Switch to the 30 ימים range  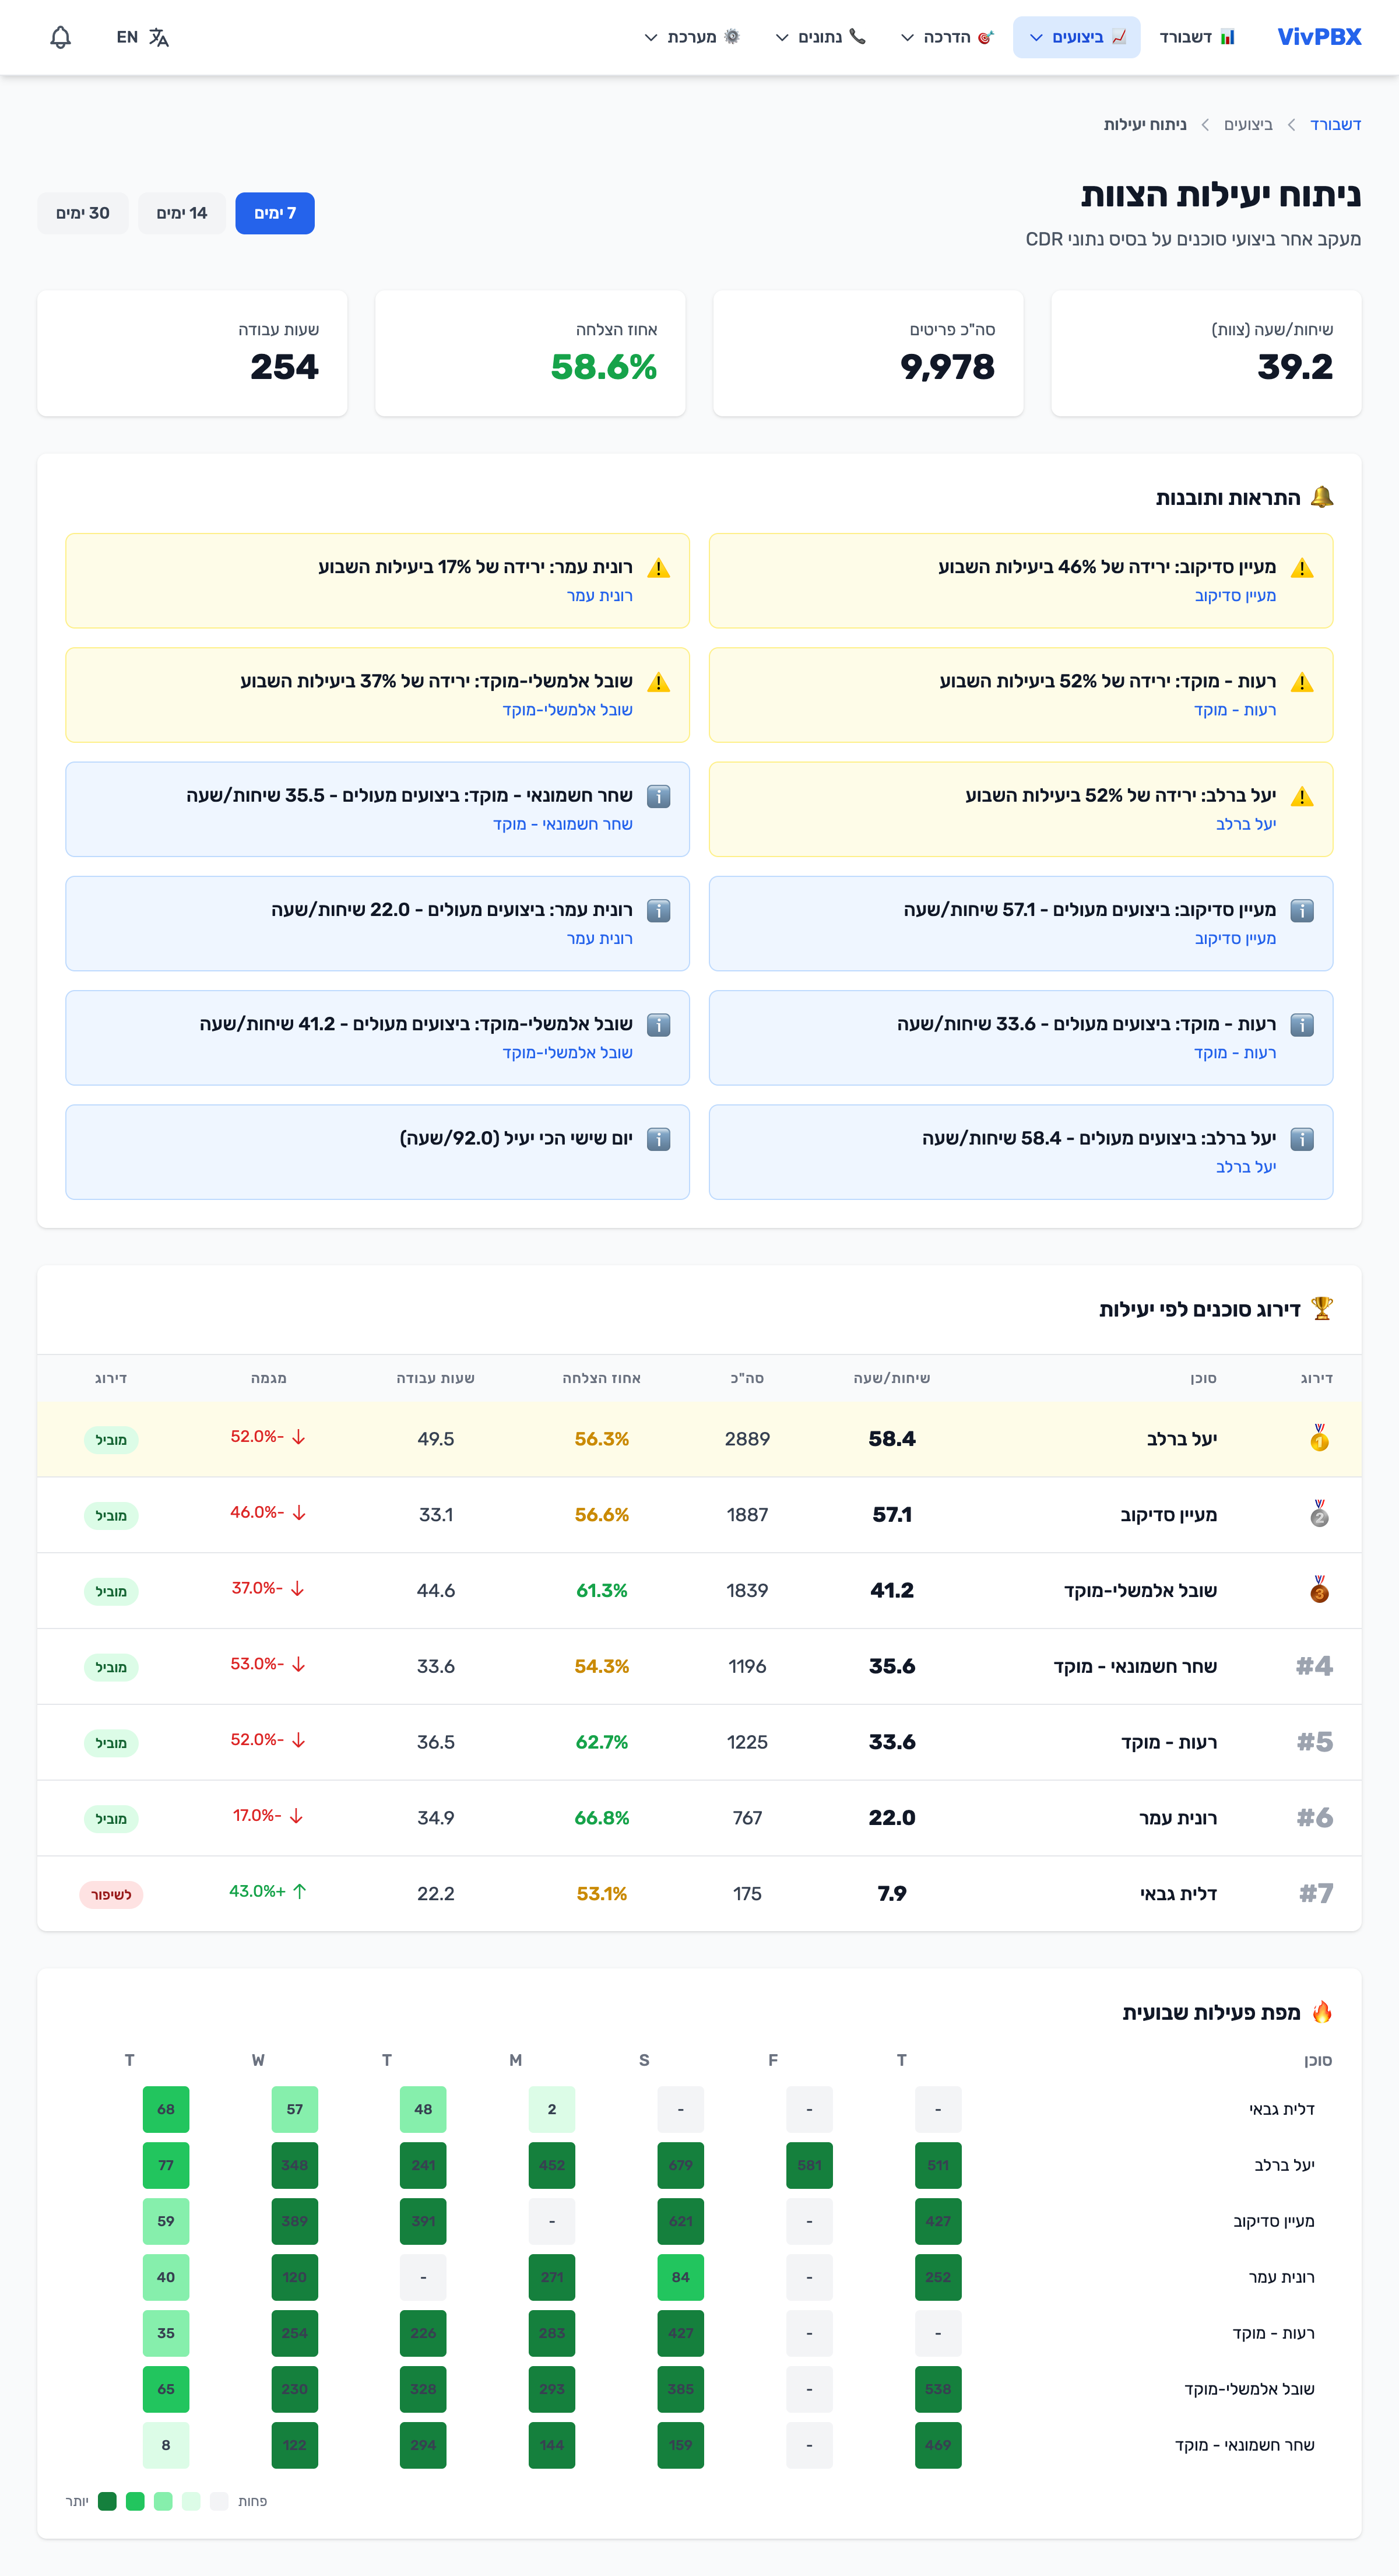point(83,213)
